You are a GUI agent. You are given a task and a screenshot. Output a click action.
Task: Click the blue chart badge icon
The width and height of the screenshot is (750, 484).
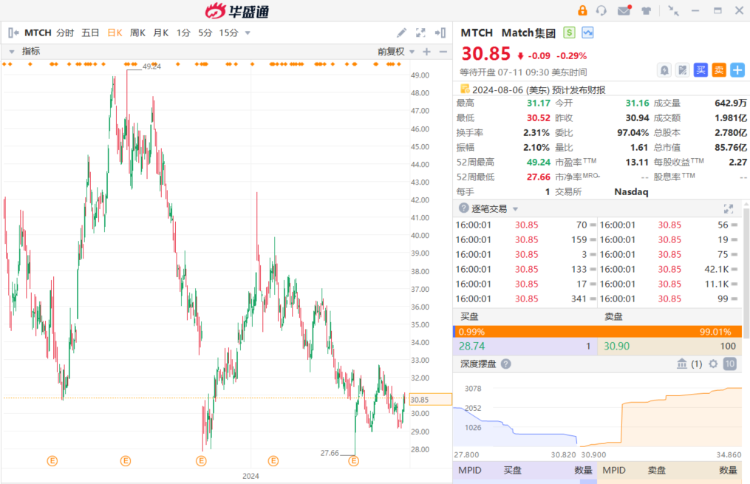point(588,33)
